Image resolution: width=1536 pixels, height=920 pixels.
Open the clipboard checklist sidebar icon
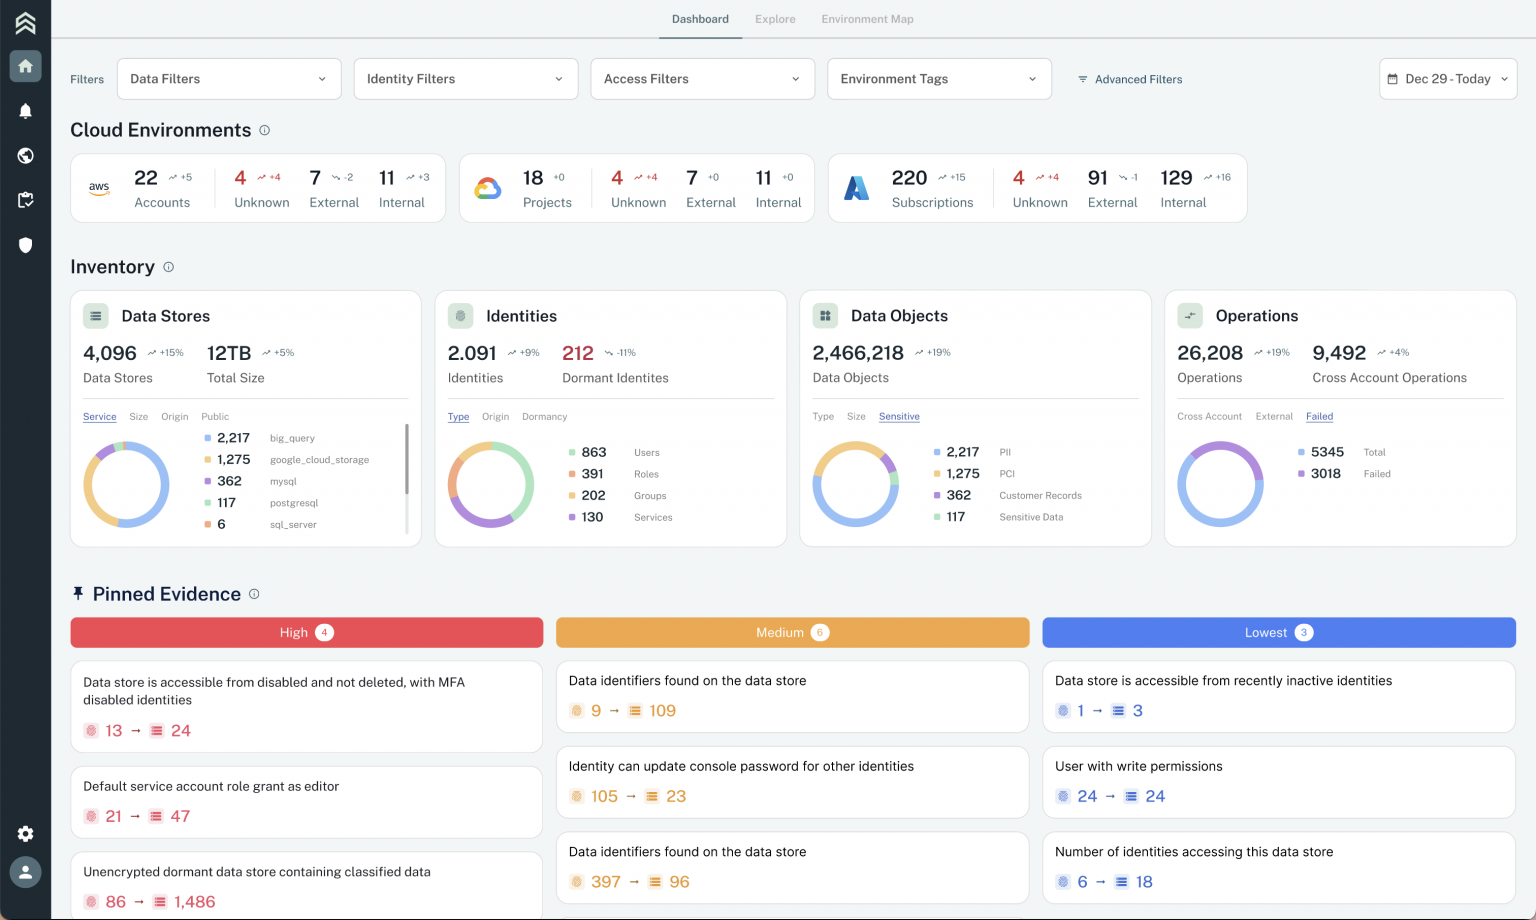[x=25, y=200]
